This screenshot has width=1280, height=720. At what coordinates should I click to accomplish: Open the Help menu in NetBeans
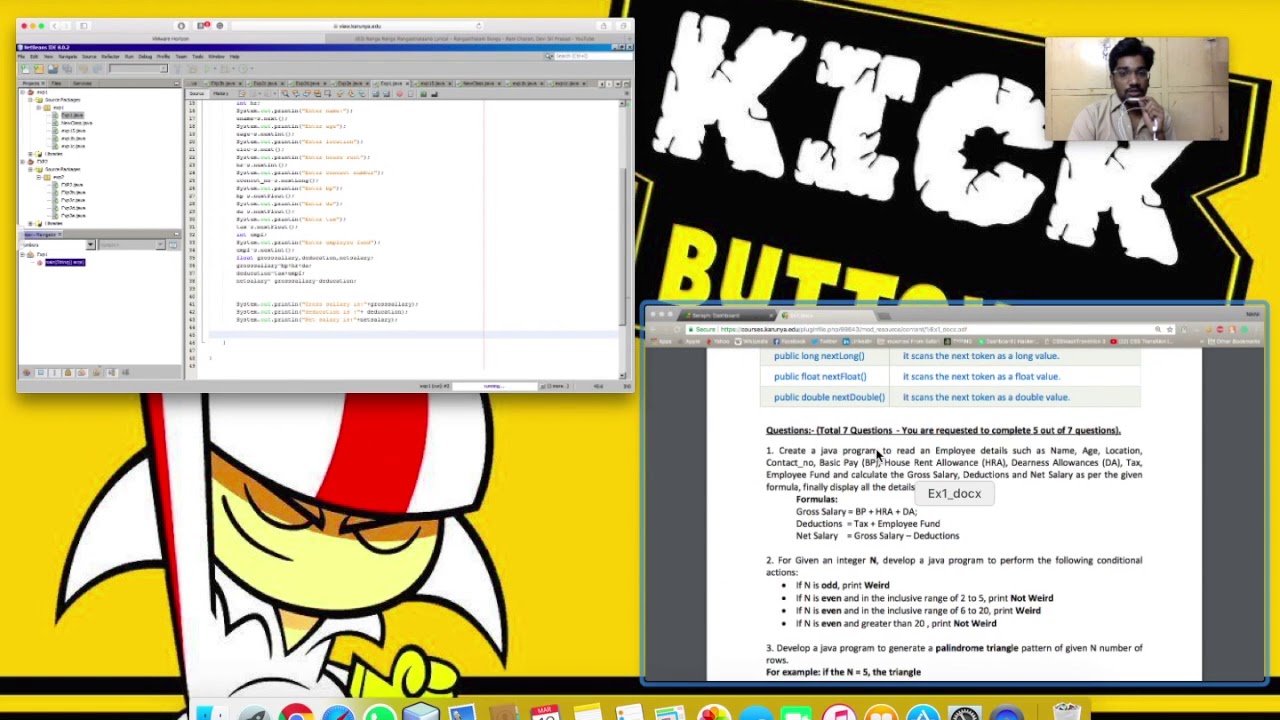pyautogui.click(x=234, y=57)
